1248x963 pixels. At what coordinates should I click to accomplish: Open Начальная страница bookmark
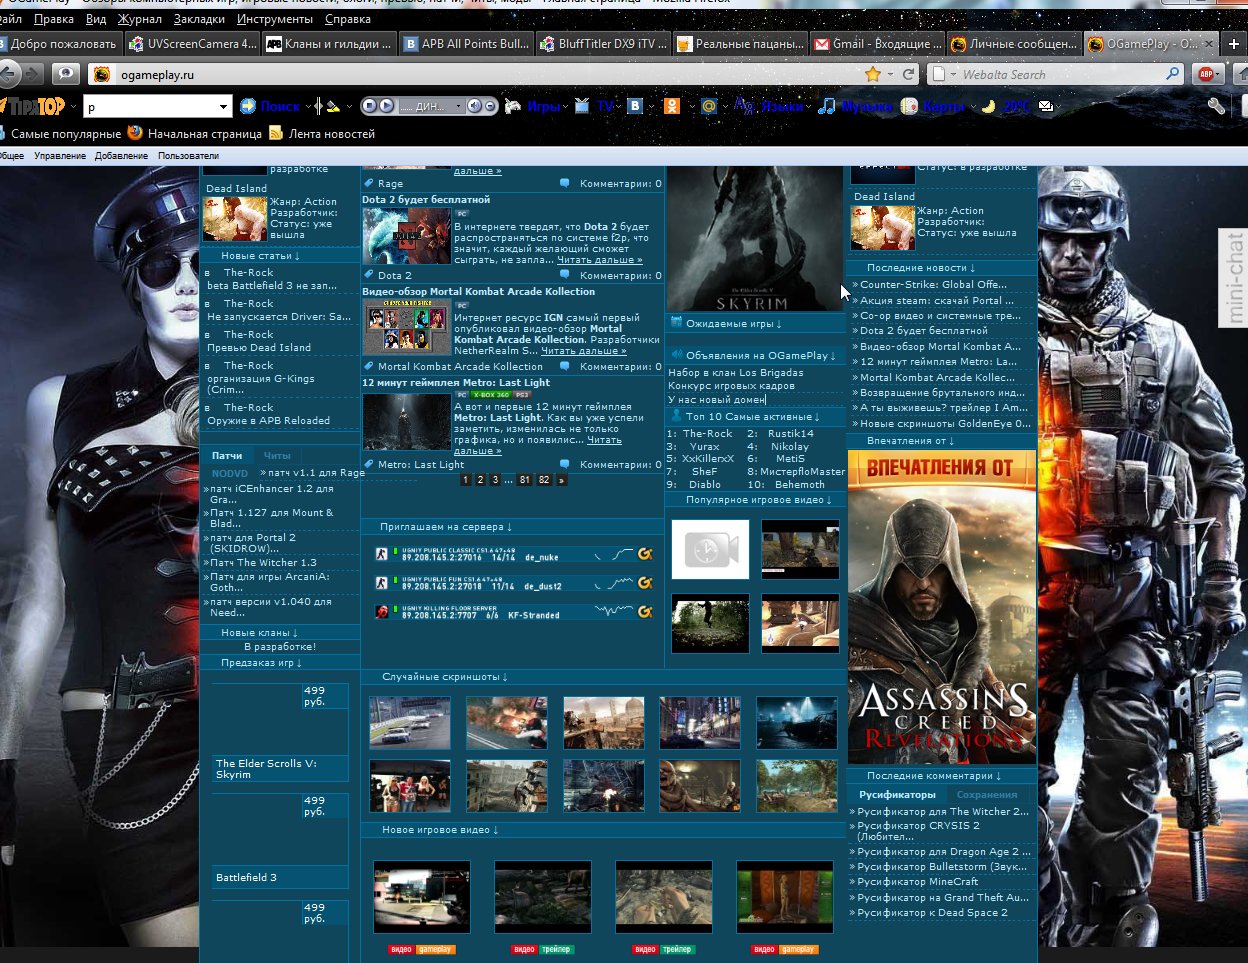click(195, 133)
